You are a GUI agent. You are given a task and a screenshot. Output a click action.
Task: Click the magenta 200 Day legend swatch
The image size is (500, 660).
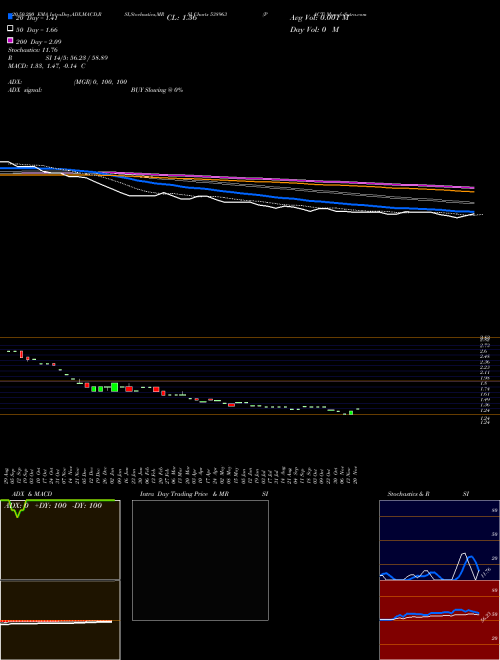10,40
